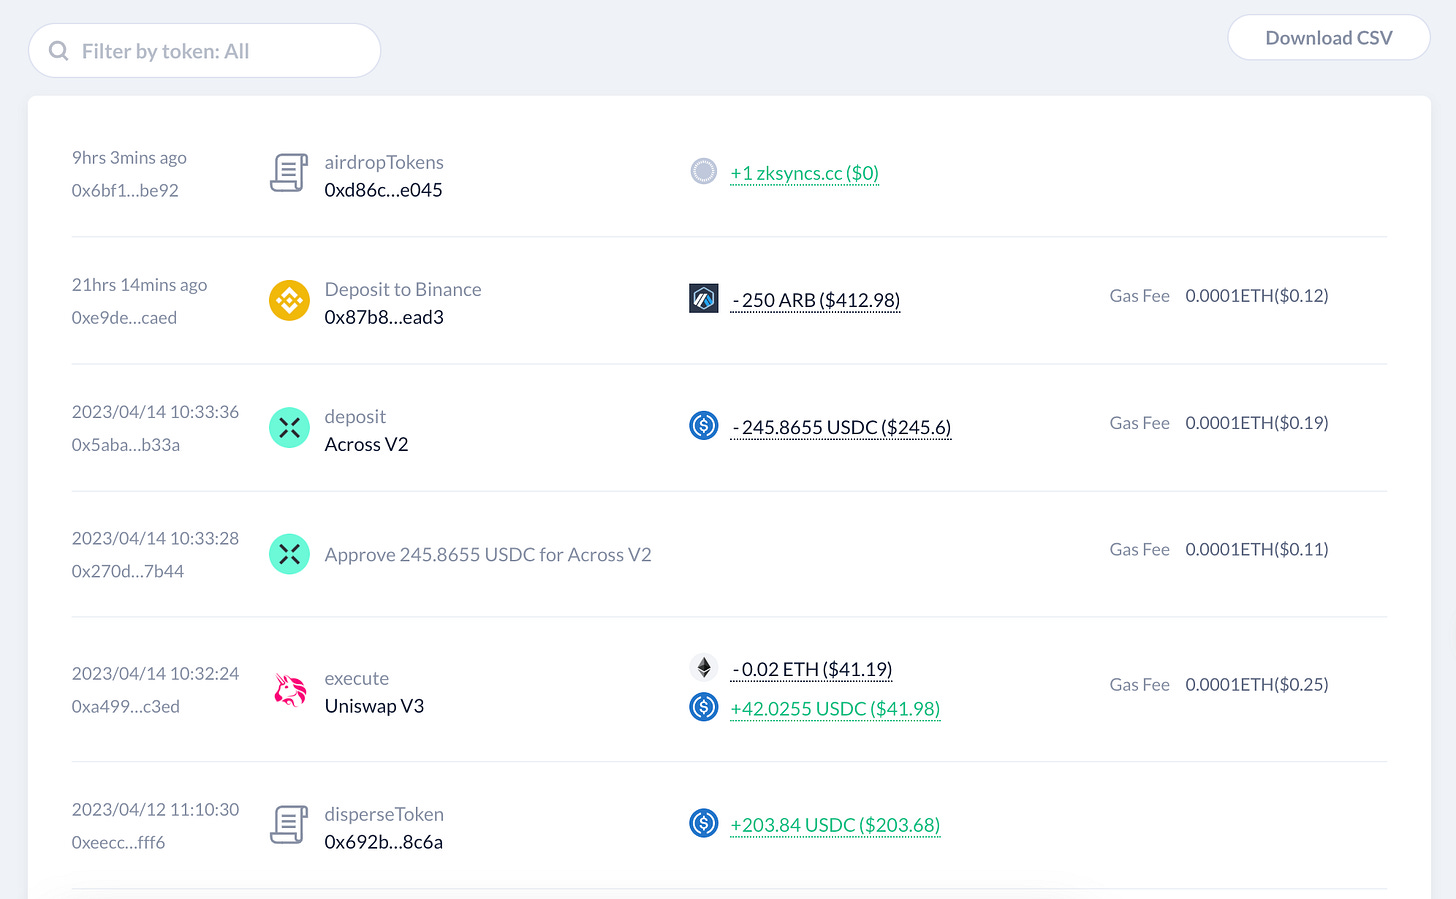Click the ARB token icon
This screenshot has width=1456, height=899.
[704, 298]
